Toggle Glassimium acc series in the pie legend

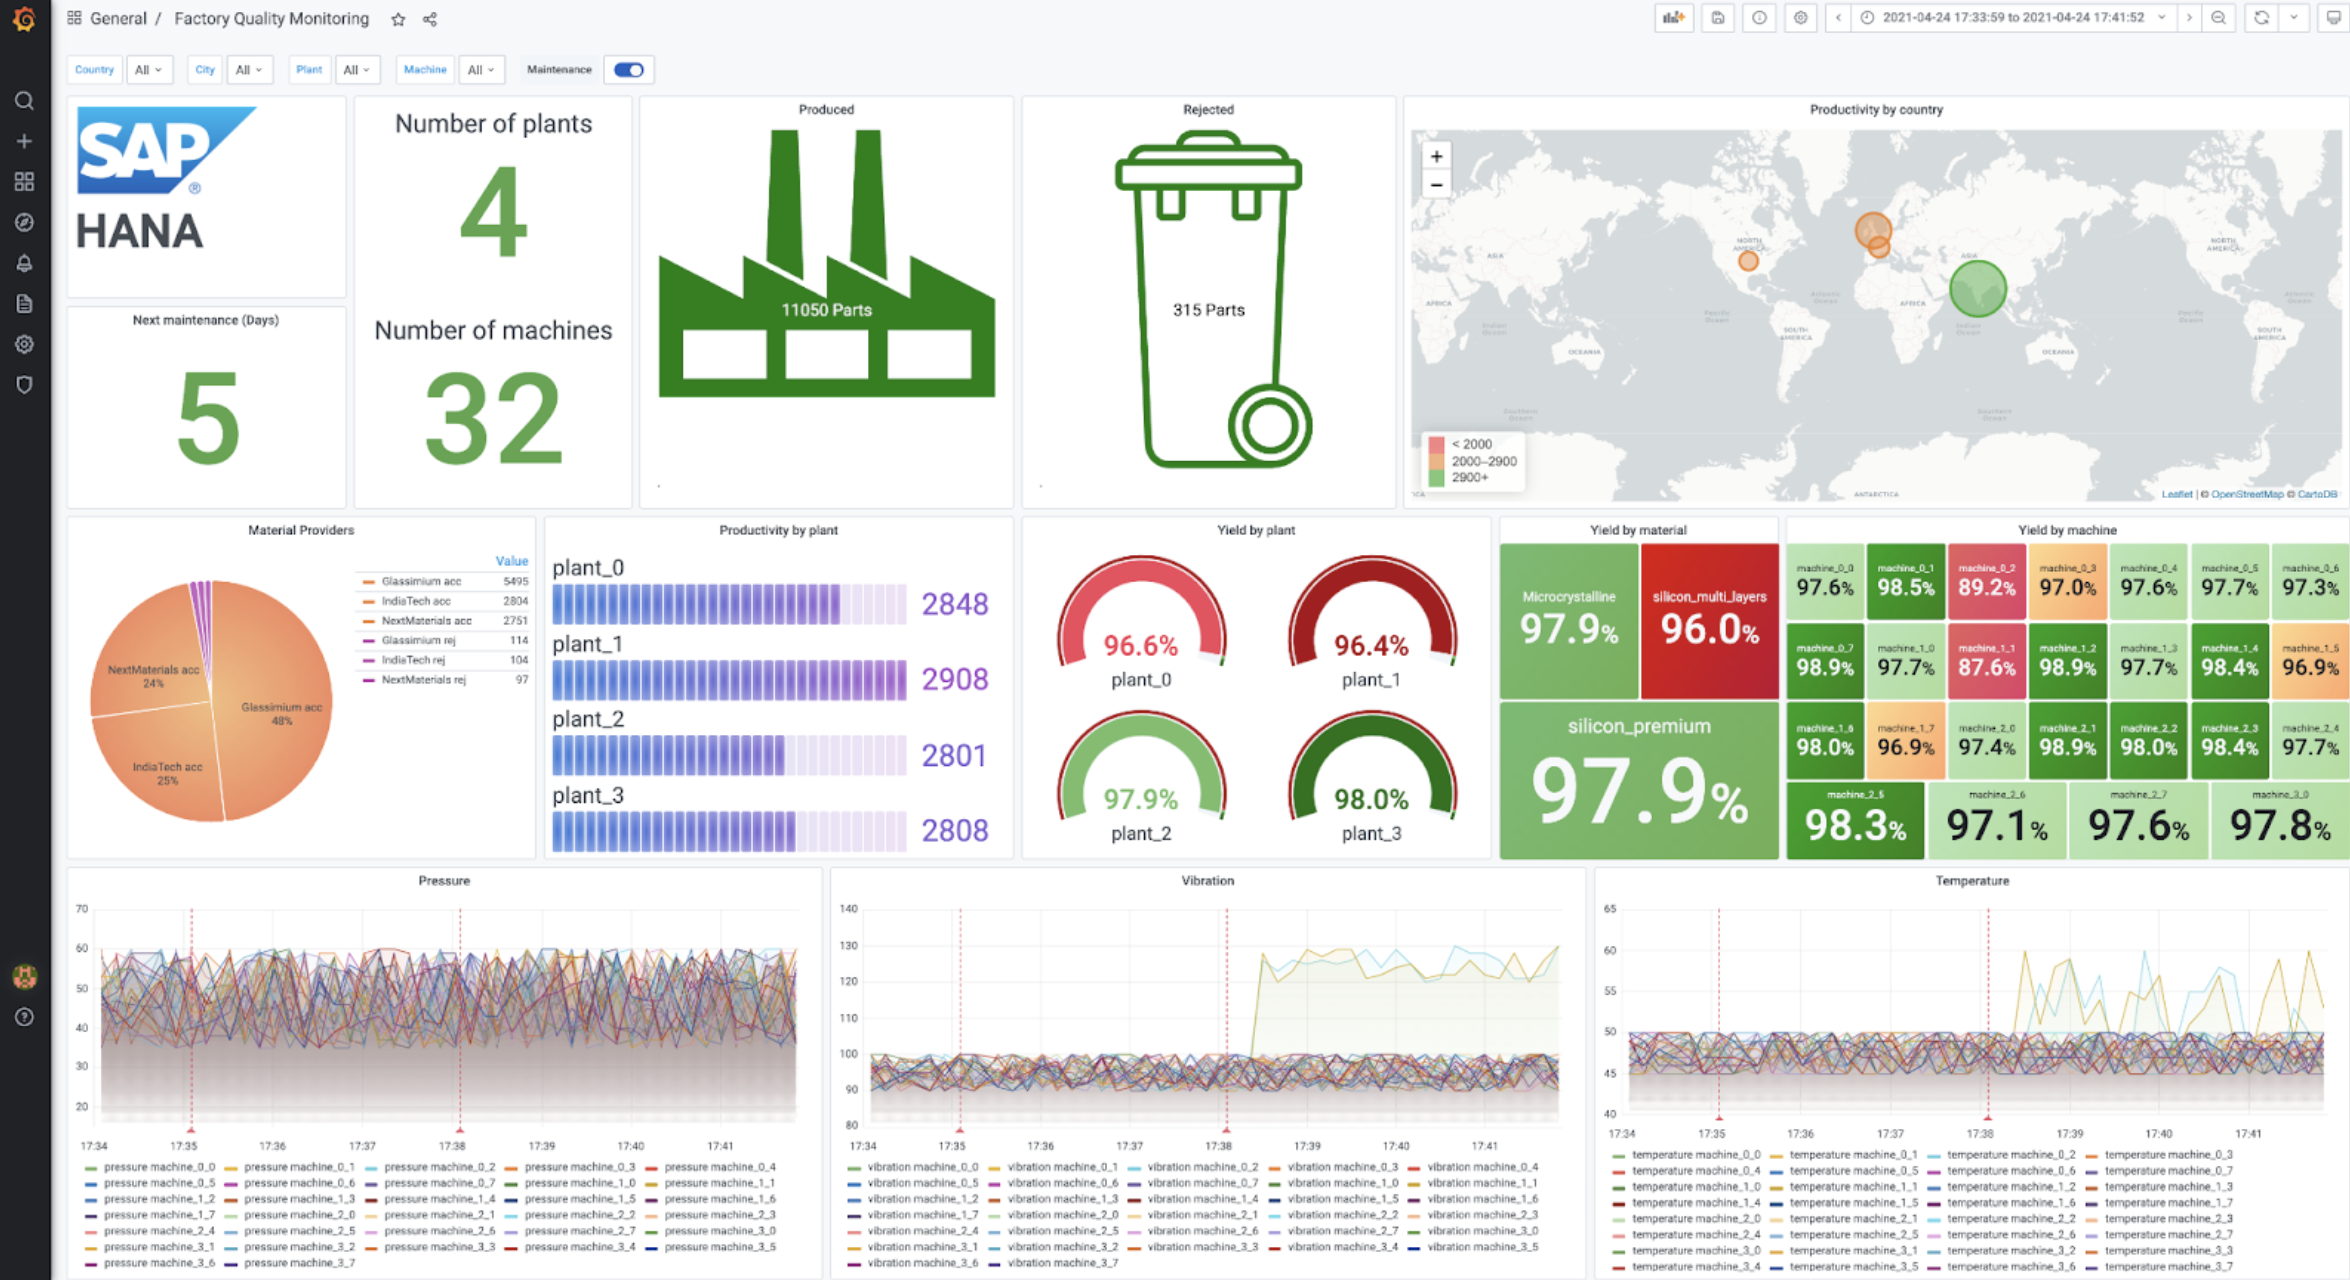pyautogui.click(x=420, y=581)
